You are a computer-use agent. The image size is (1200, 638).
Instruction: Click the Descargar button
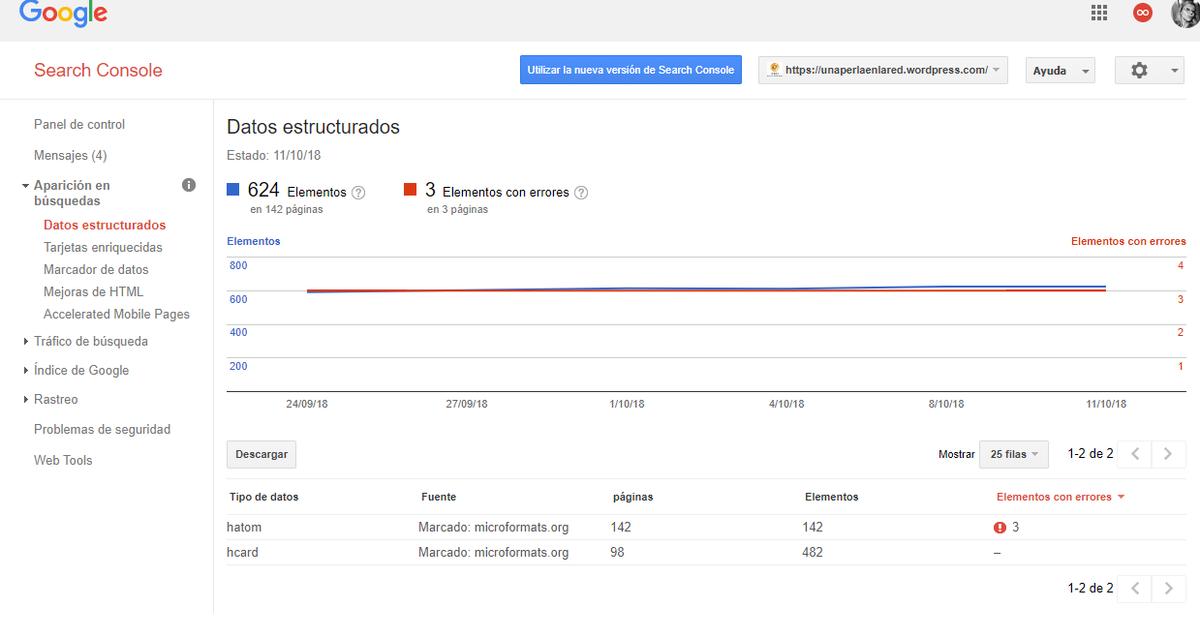click(260, 453)
